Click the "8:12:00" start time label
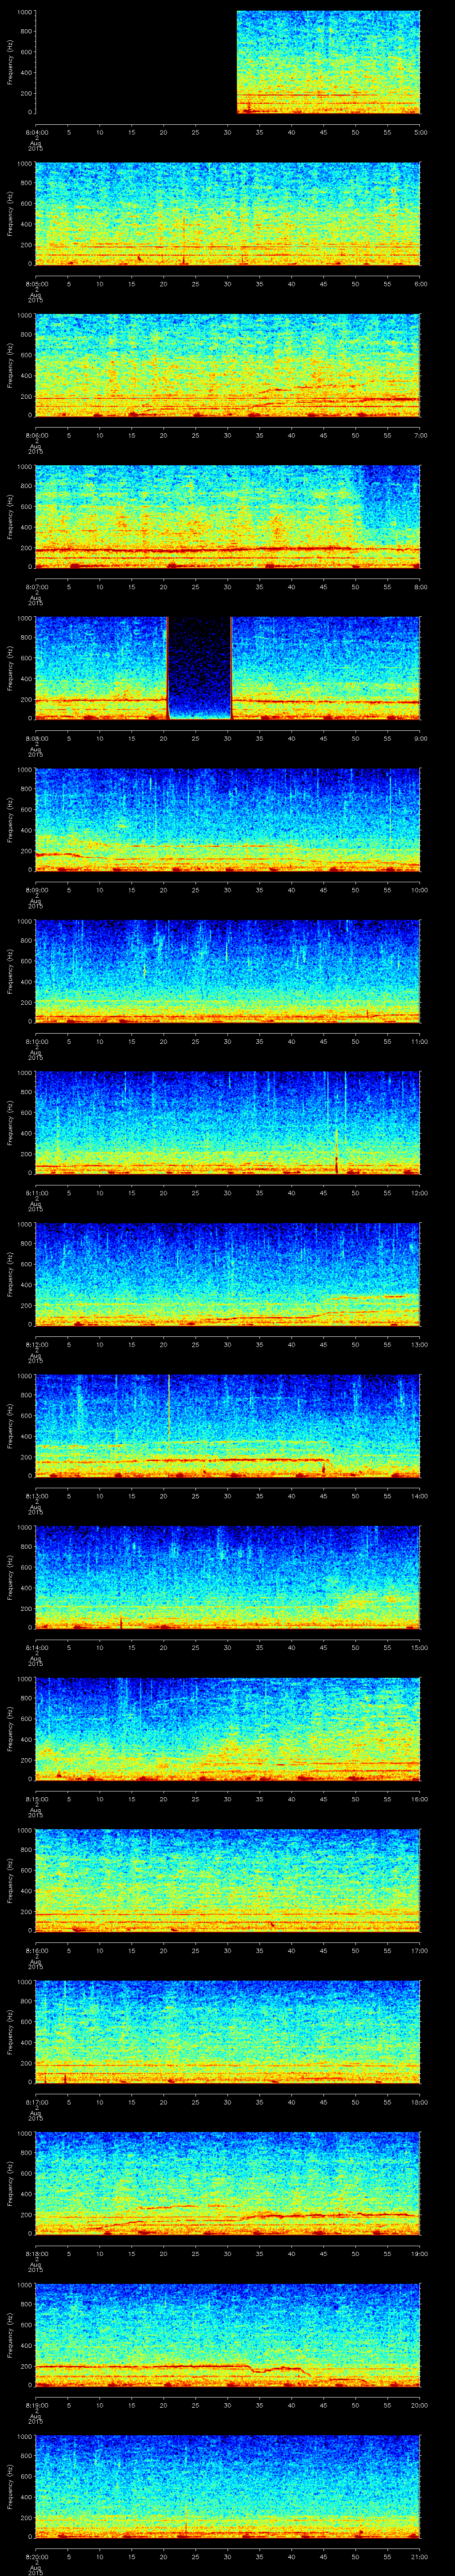The image size is (455, 2576). coord(36,1344)
